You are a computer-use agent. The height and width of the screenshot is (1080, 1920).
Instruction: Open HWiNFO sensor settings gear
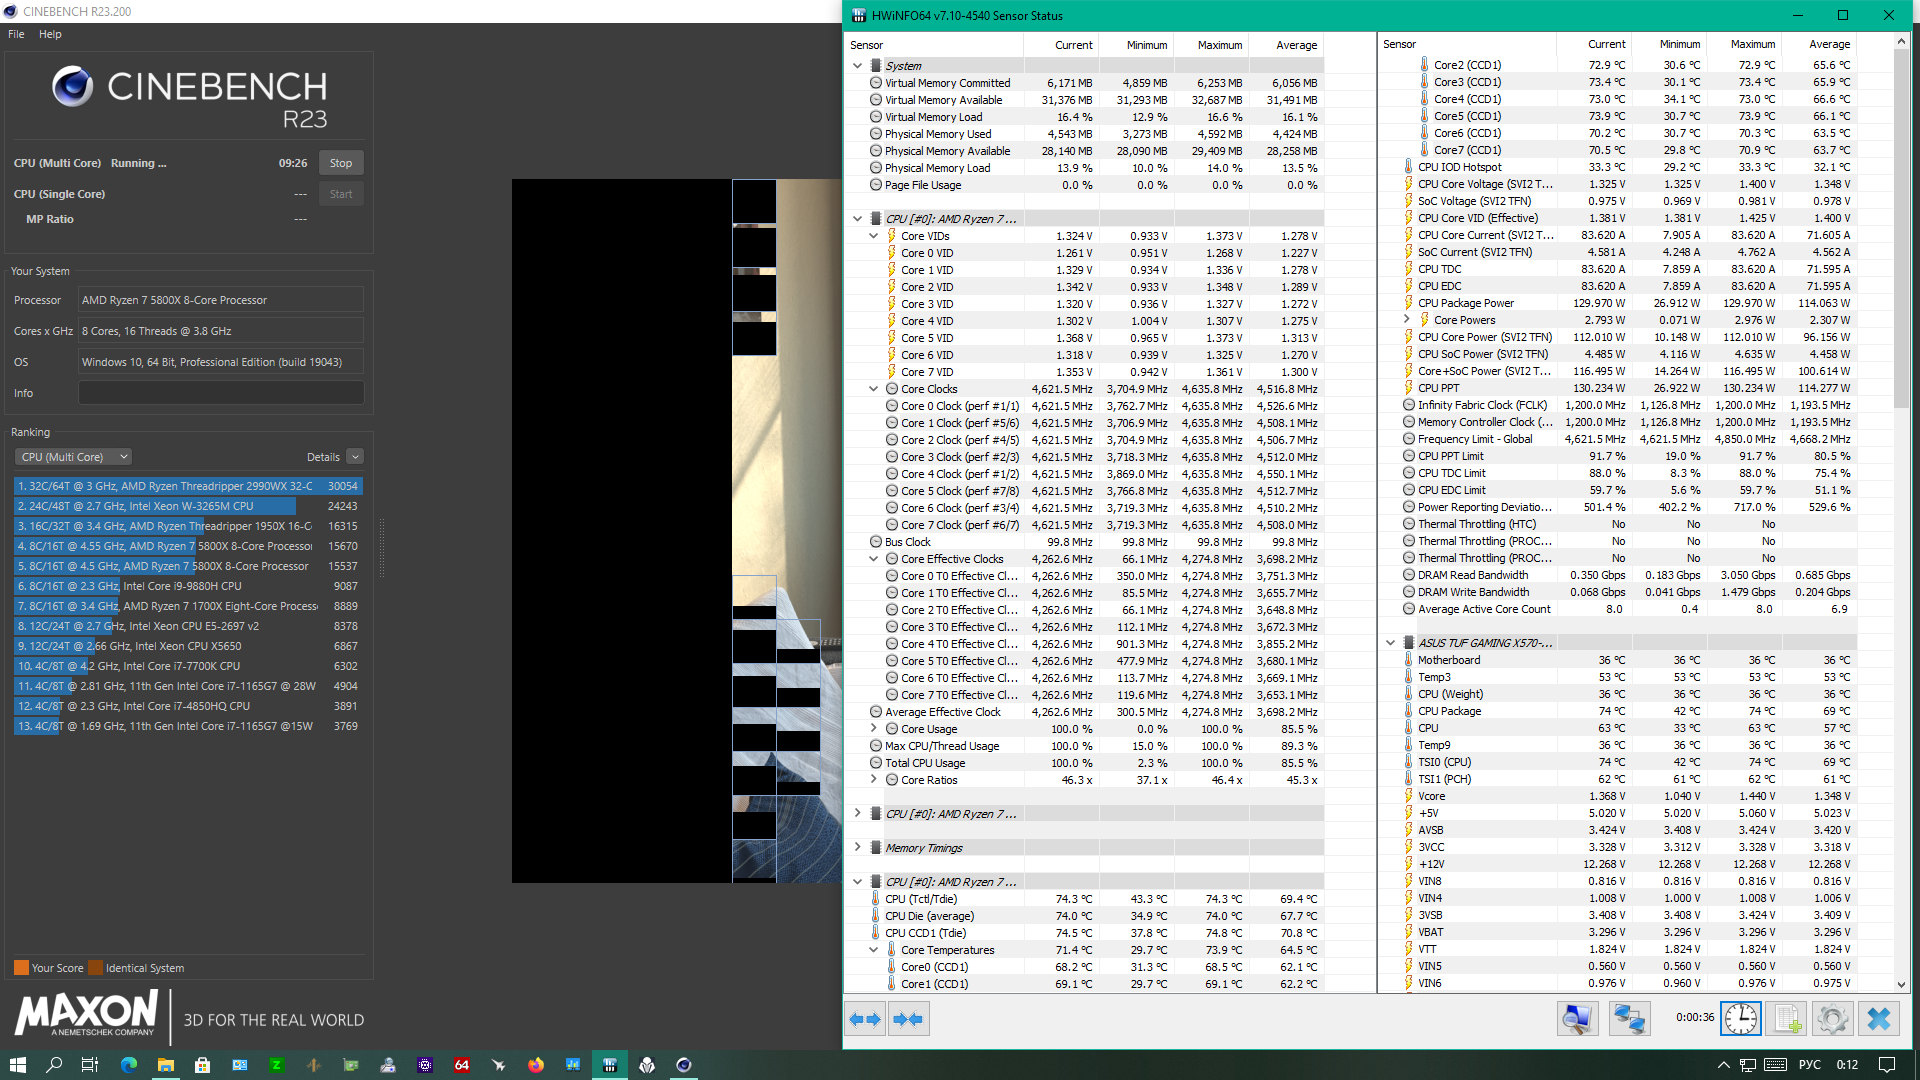coord(1833,1019)
